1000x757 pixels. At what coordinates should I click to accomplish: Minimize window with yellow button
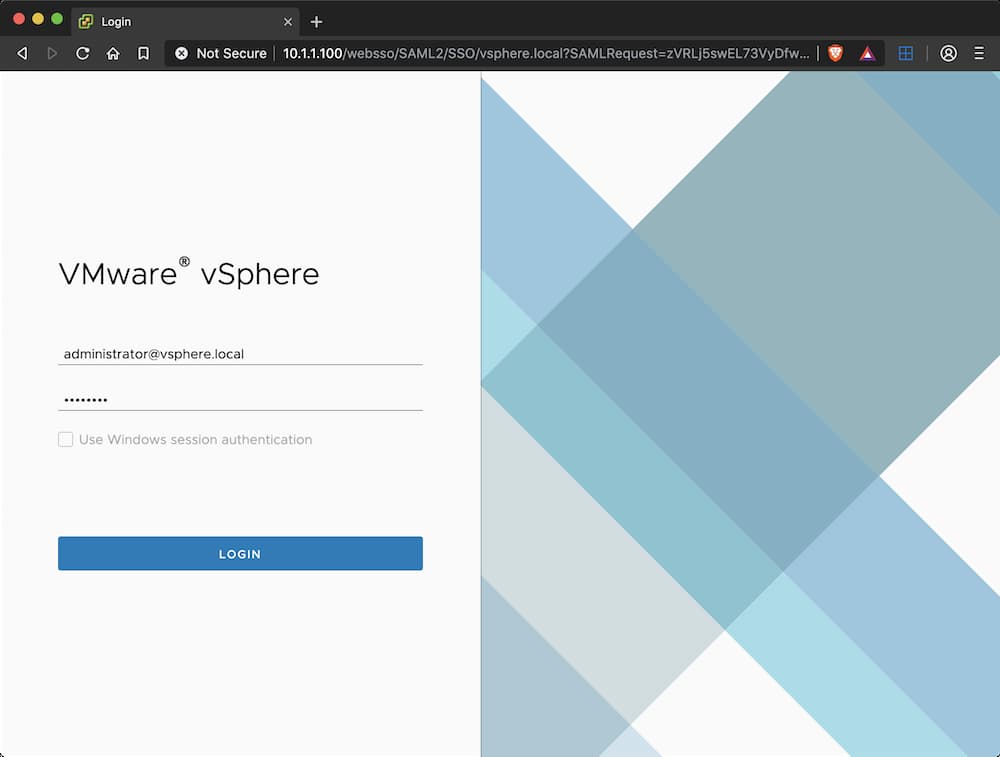coord(38,18)
